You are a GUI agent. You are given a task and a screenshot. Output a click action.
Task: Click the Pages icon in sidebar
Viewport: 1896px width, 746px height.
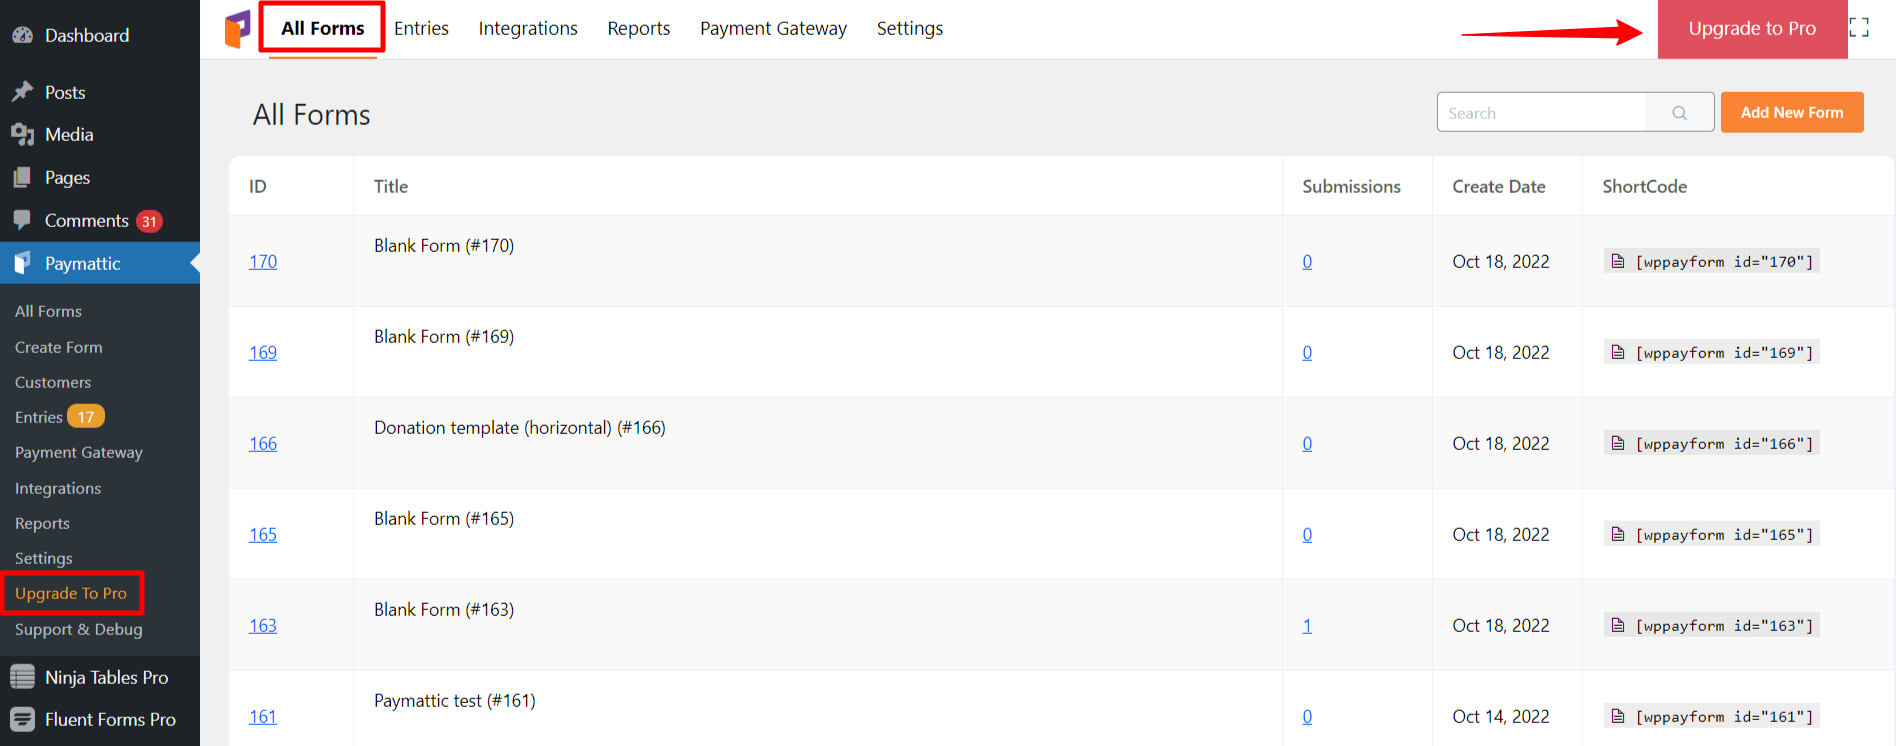[22, 177]
